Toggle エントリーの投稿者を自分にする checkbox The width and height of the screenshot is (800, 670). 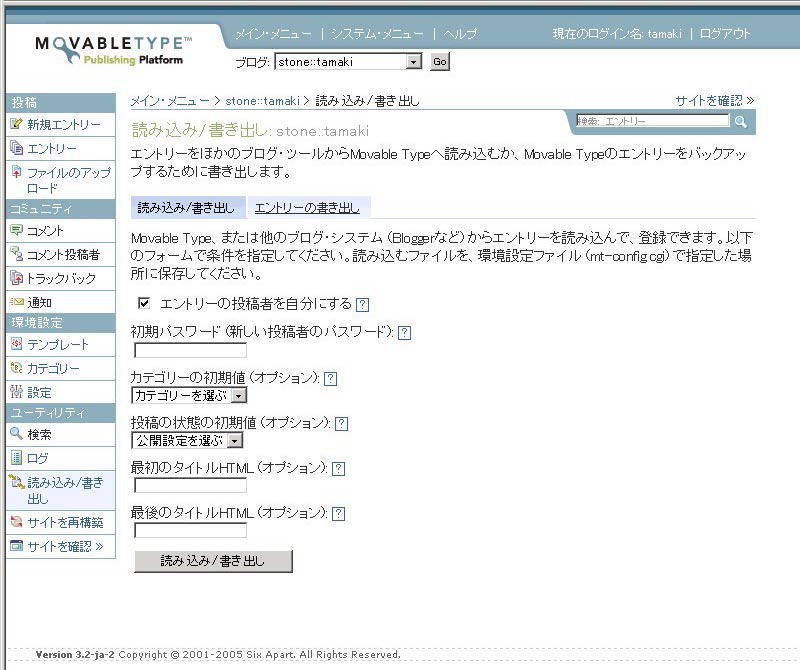tap(144, 303)
